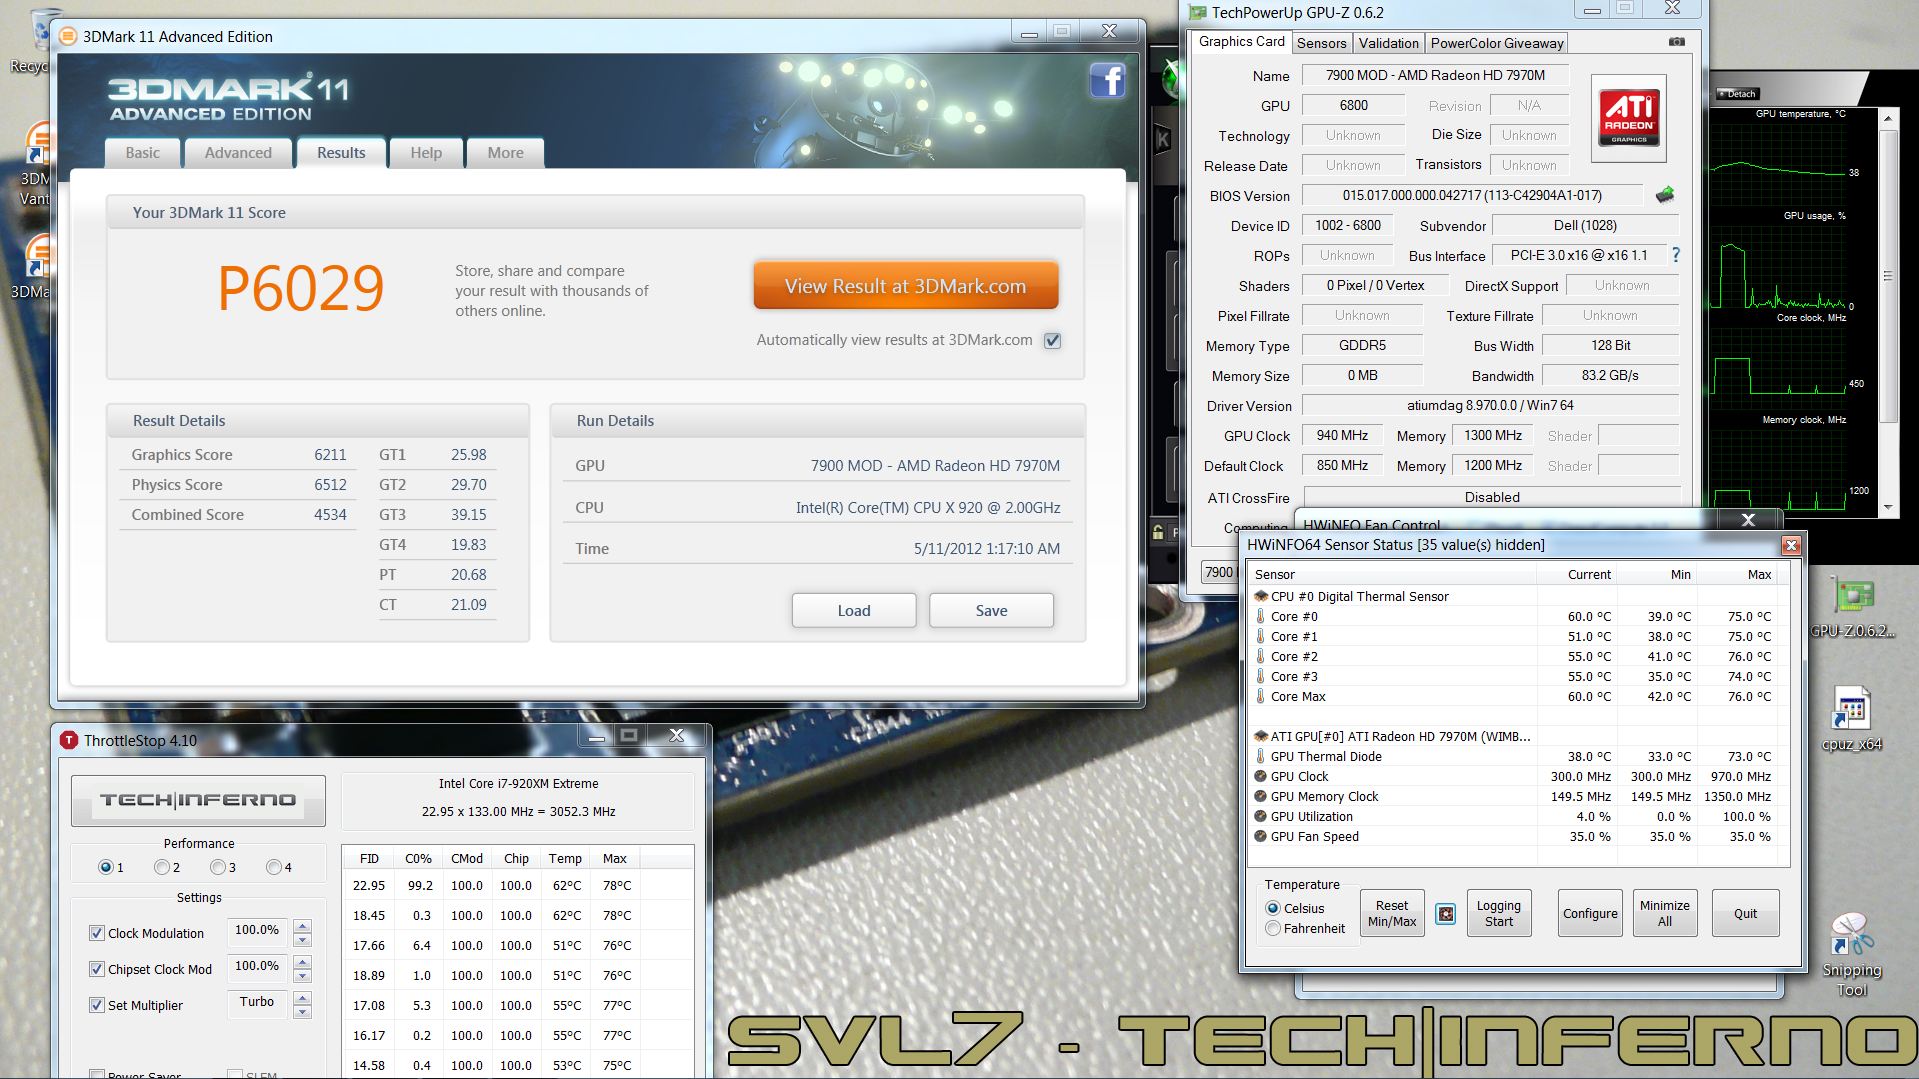Image resolution: width=1919 pixels, height=1079 pixels.
Task: Select performance profile 2 in ThrottleStop
Action: [x=162, y=867]
